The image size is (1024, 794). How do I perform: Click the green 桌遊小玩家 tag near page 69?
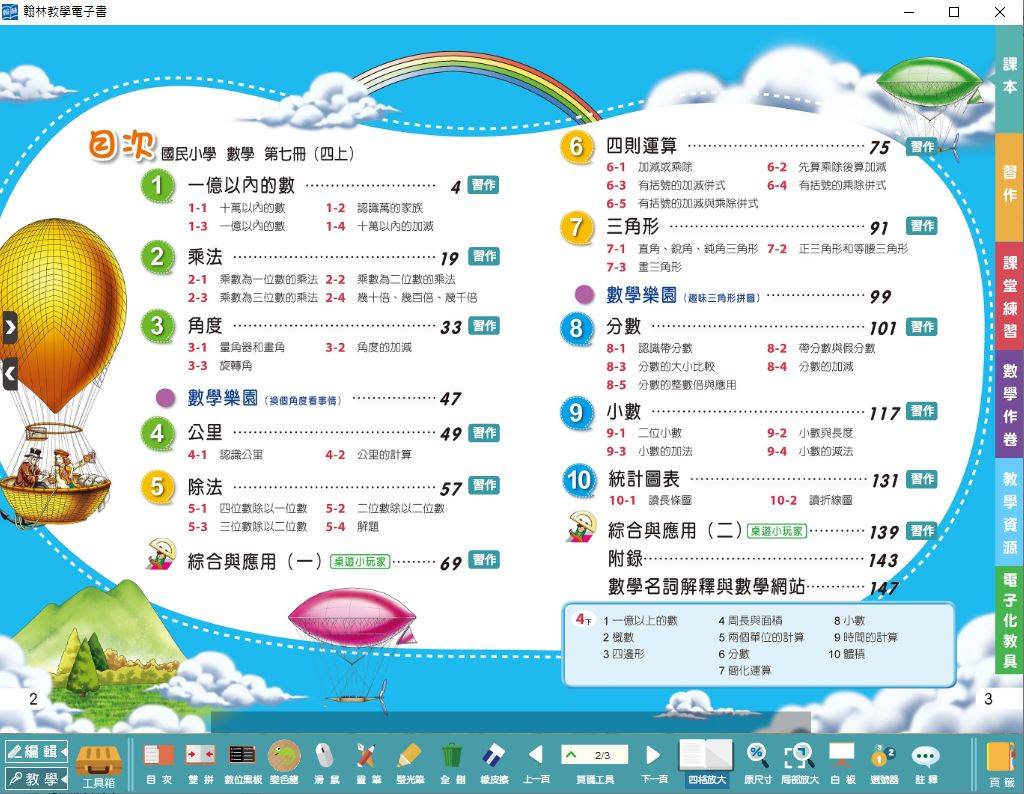(x=360, y=562)
